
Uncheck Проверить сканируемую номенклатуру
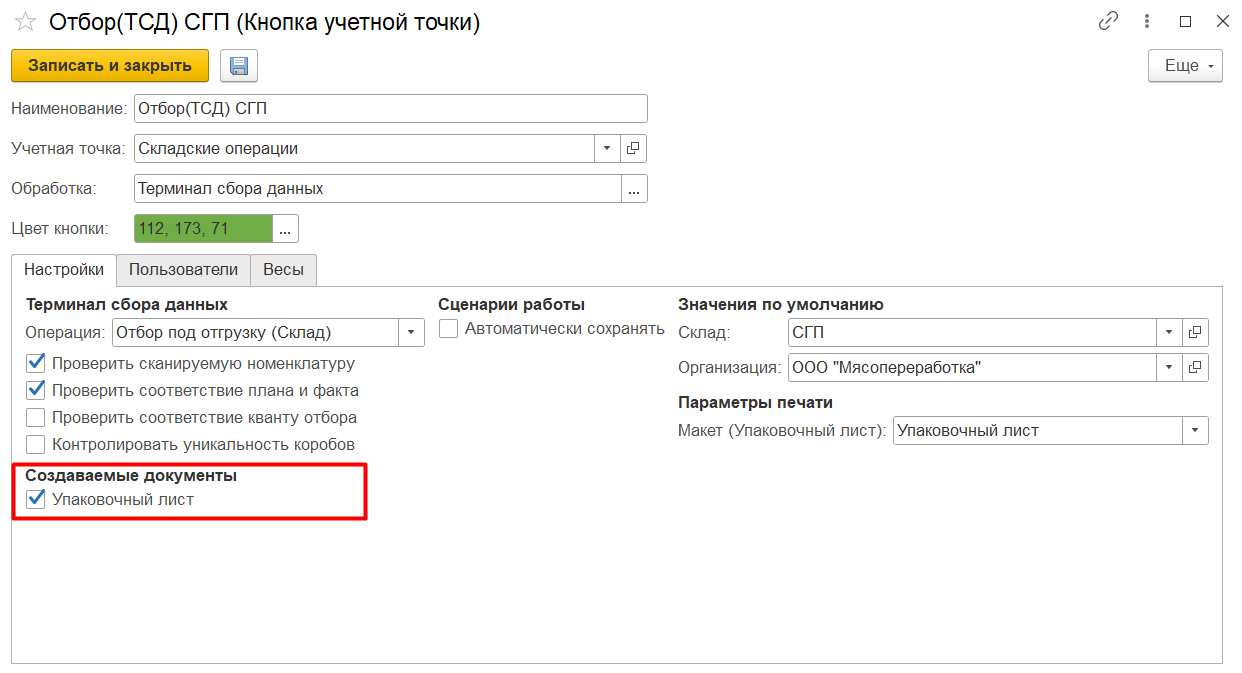[x=36, y=364]
